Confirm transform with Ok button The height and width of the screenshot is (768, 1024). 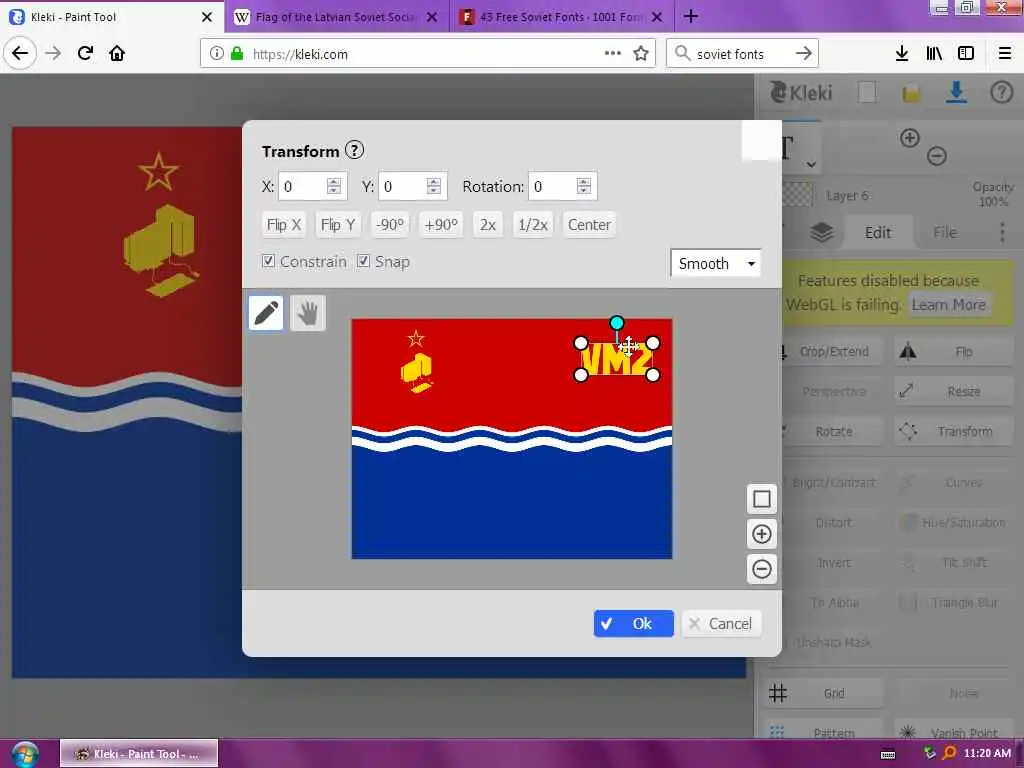633,624
